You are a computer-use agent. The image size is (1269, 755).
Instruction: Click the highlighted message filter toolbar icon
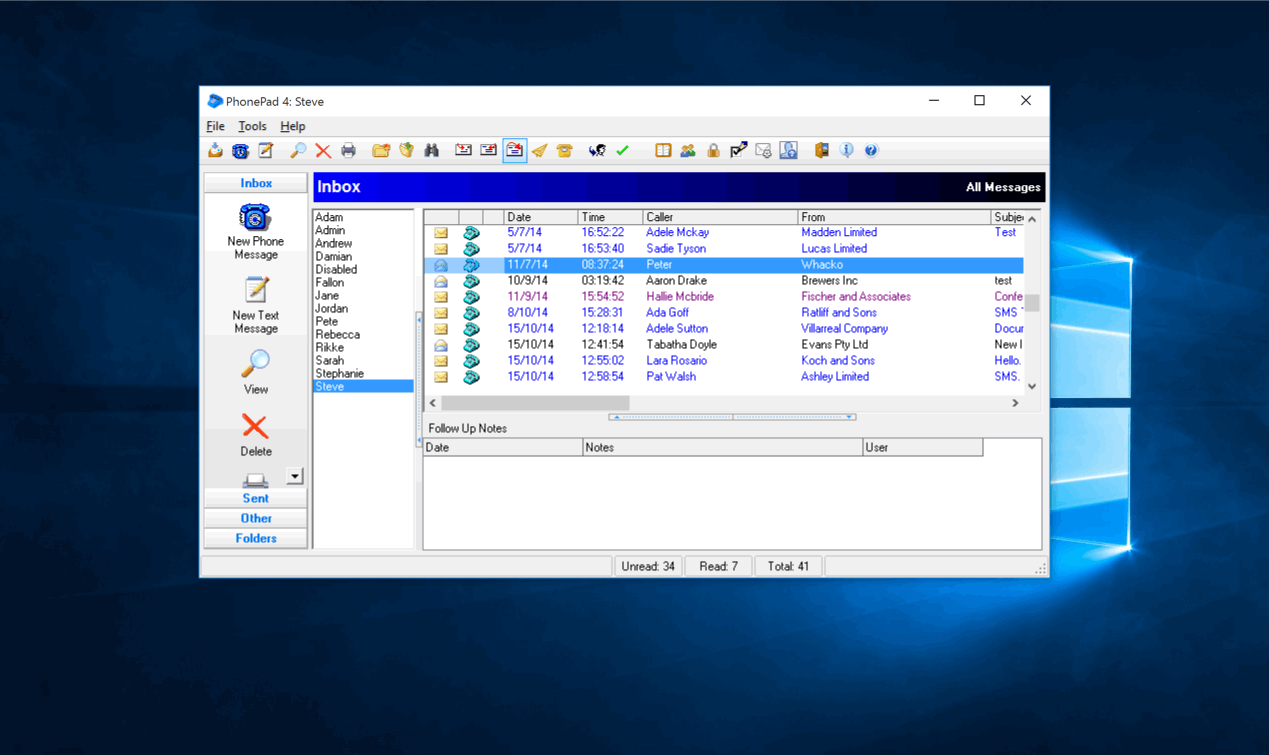[514, 151]
